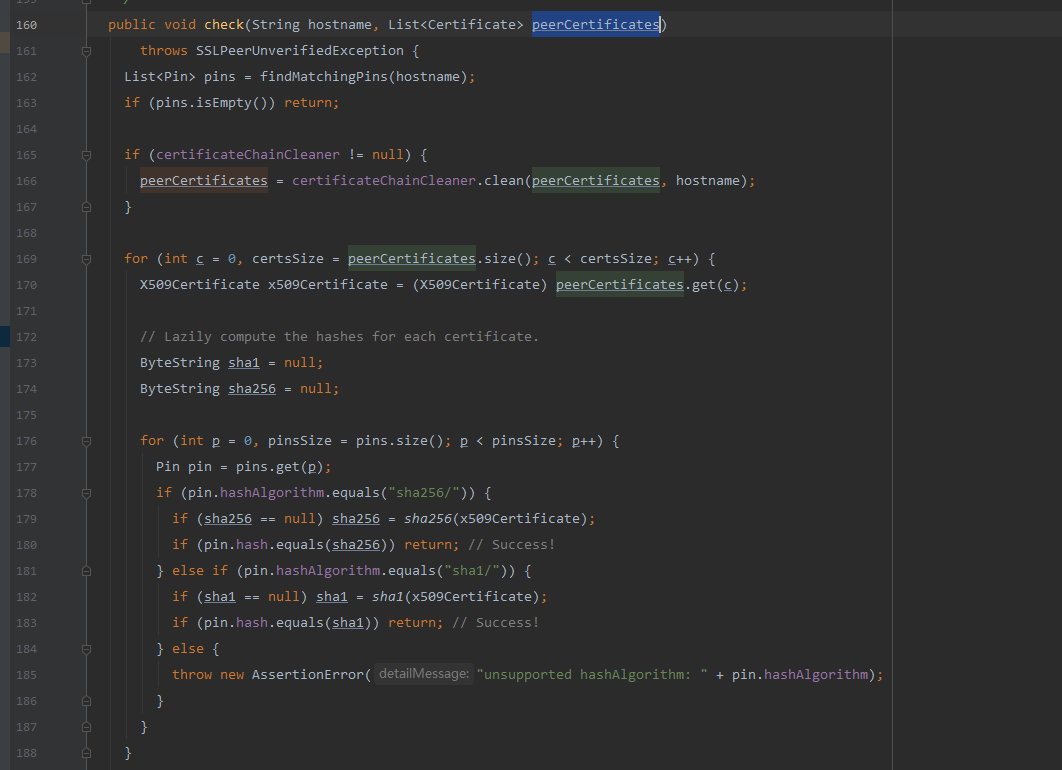Collapse the inner for loop at line 176
Viewport: 1062px width, 770px height.
[x=87, y=442]
